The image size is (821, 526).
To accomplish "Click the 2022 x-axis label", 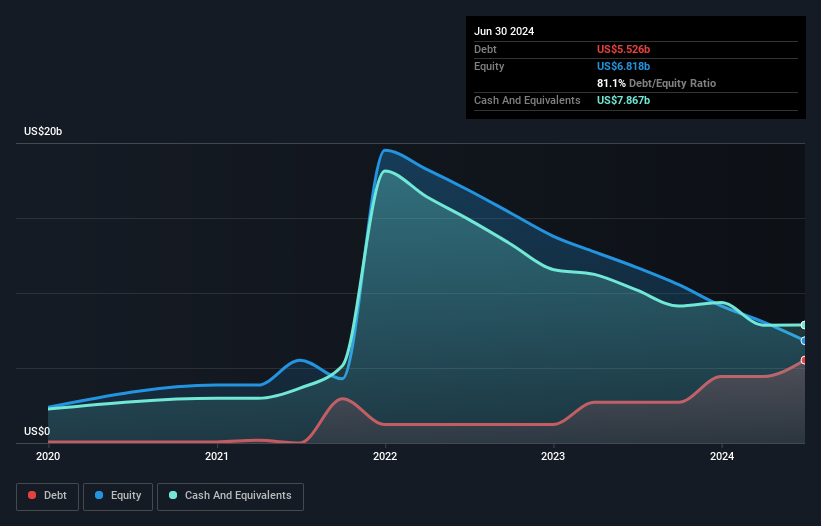I will [x=385, y=456].
